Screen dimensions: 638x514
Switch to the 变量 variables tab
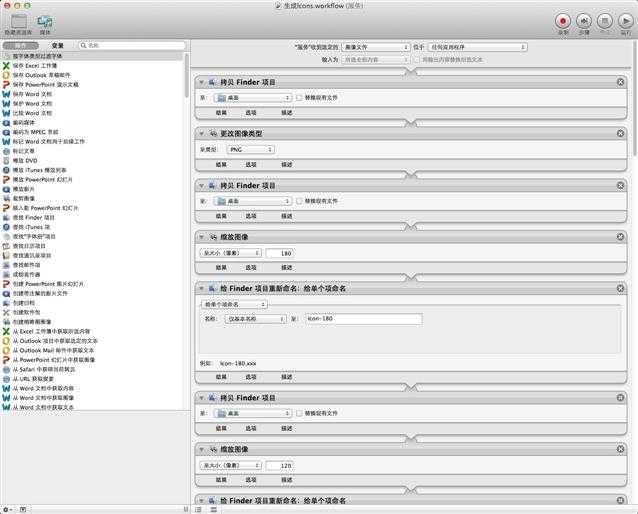click(57, 46)
